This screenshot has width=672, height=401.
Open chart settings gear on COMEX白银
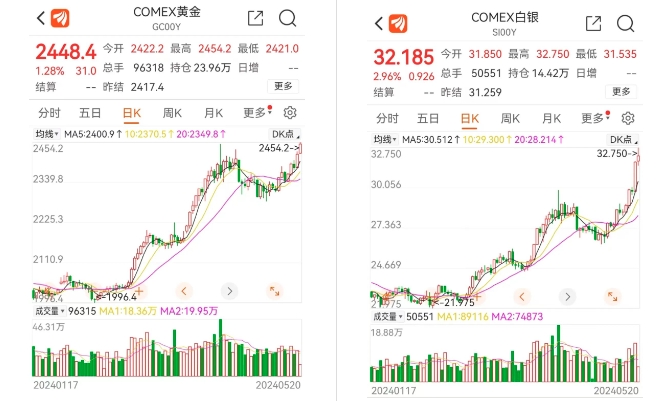[628, 118]
